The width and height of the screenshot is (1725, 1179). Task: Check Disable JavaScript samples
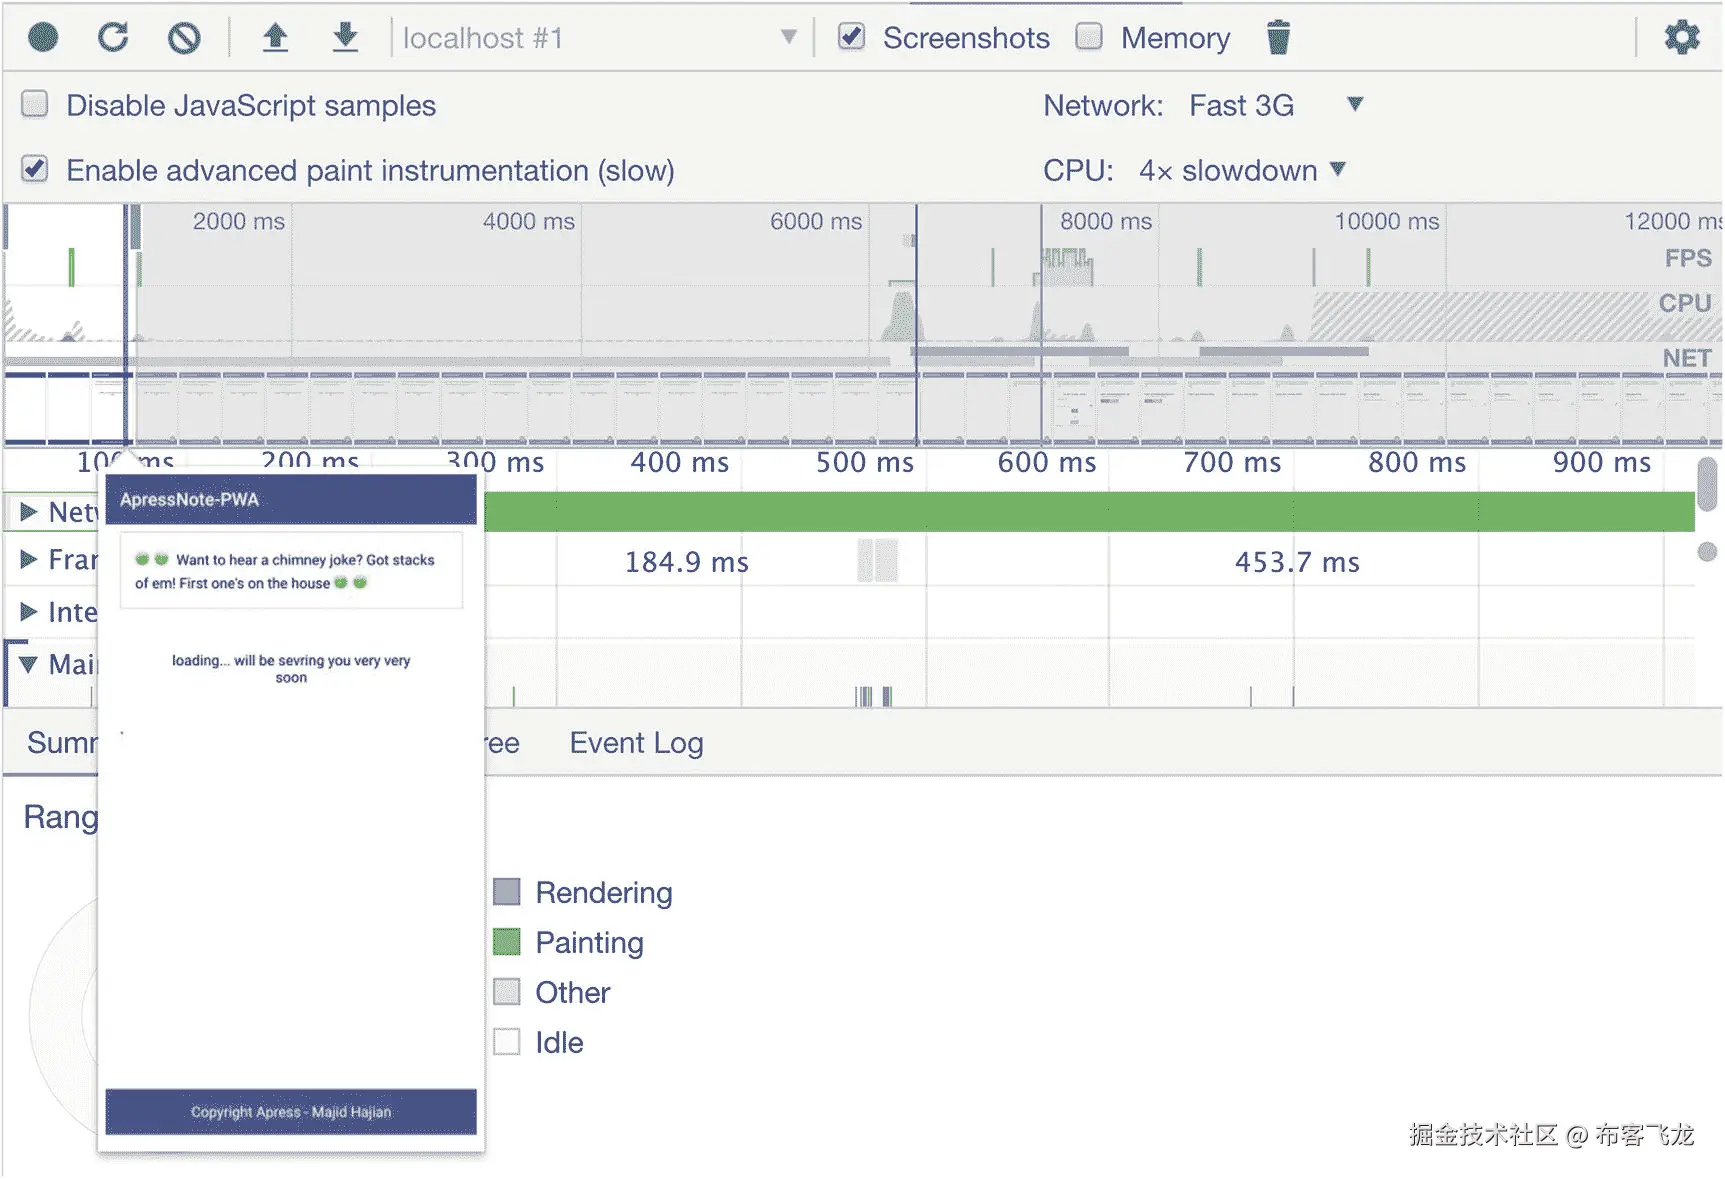coord(35,104)
